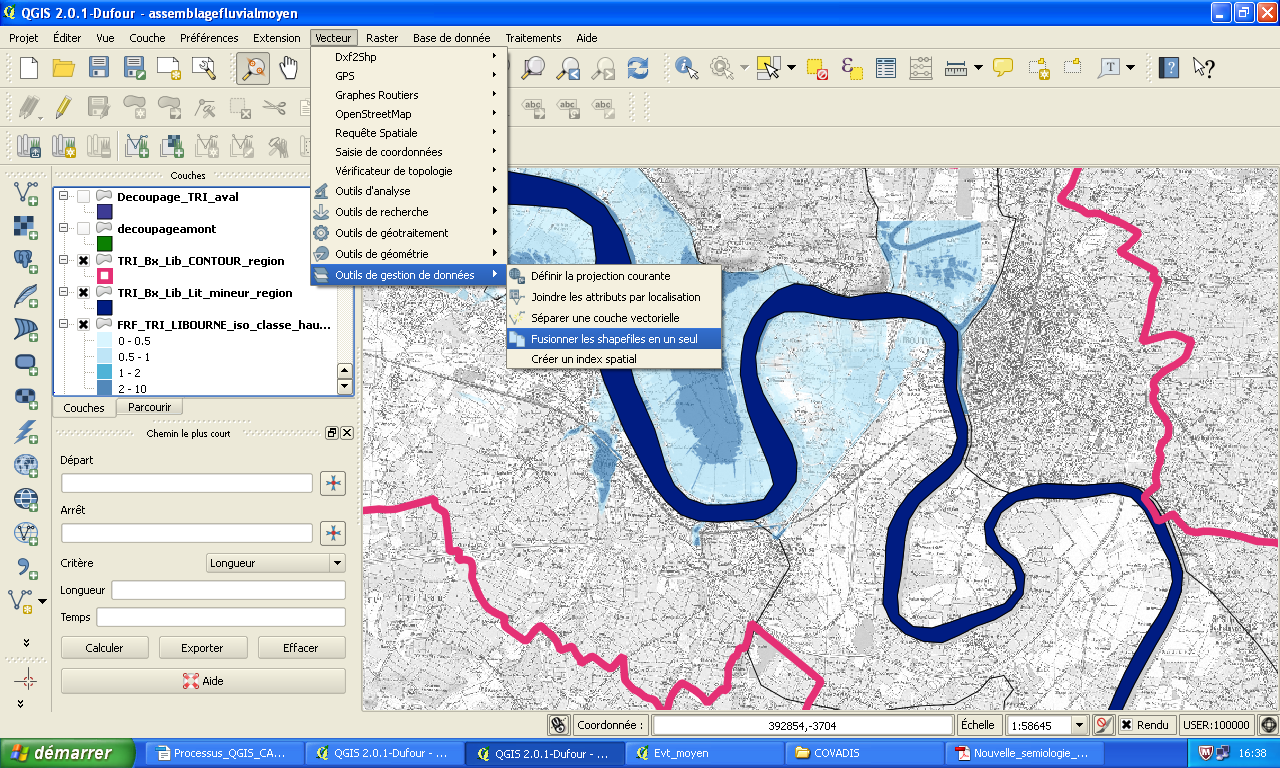Open the selection tool dropdown arrow
This screenshot has height=768, width=1280.
[x=791, y=68]
